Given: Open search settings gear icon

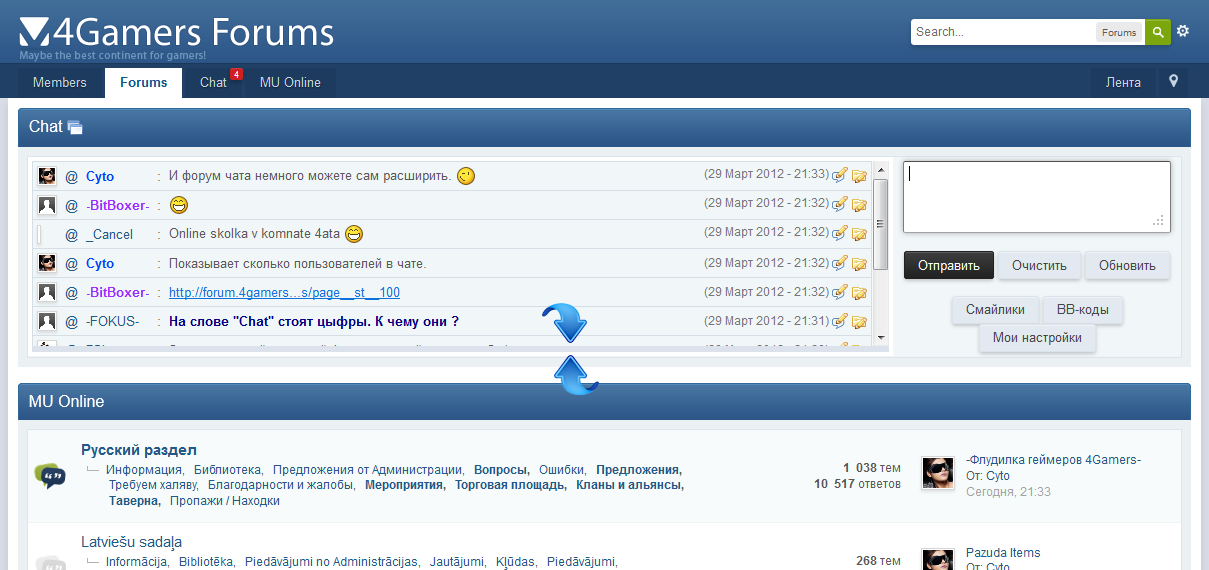Looking at the screenshot, I should 1183,32.
